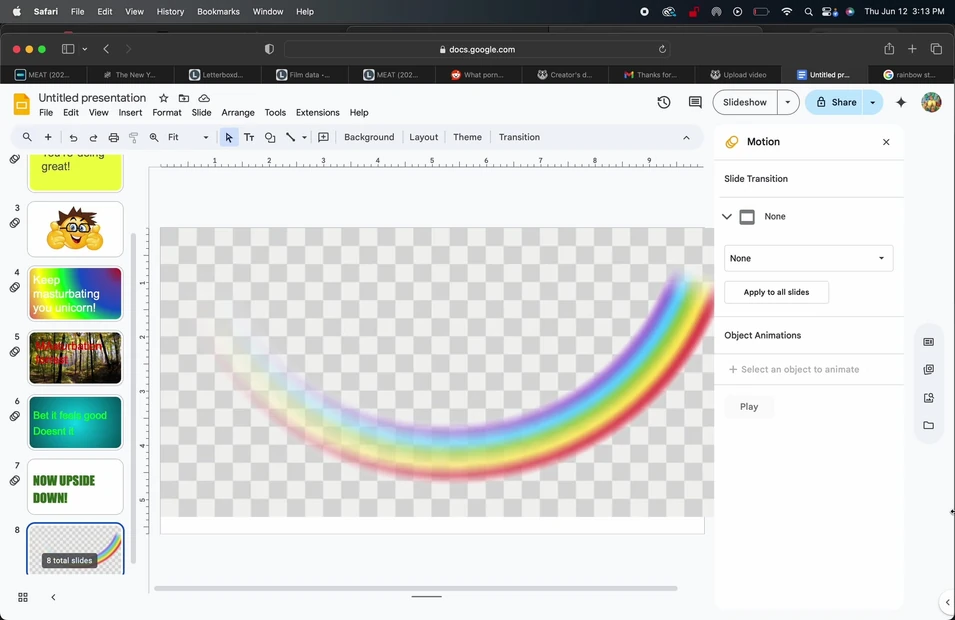Switch to grid view of slides
Screen dimensions: 955x620
click(x=23, y=597)
